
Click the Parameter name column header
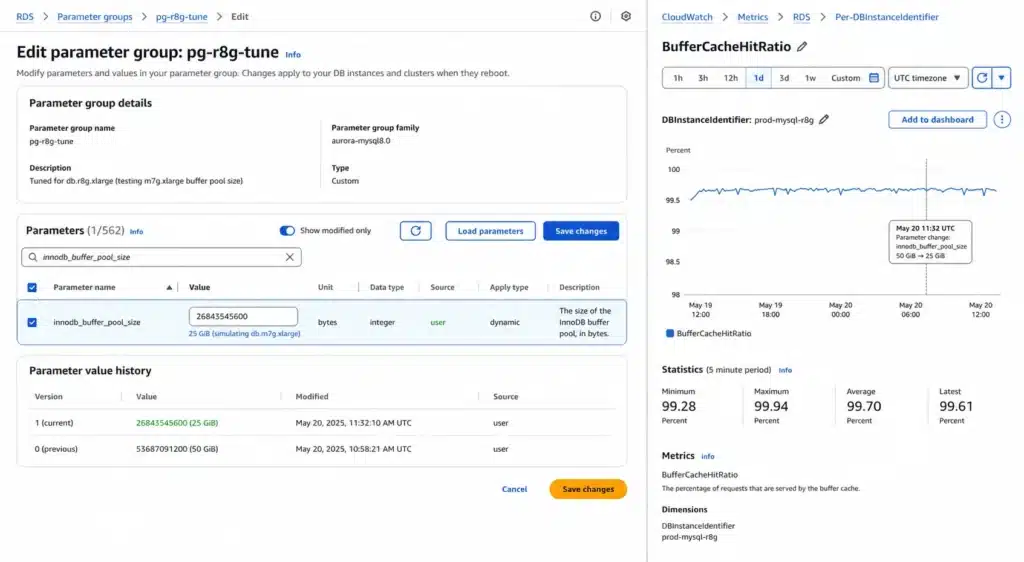pyautogui.click(x=84, y=287)
